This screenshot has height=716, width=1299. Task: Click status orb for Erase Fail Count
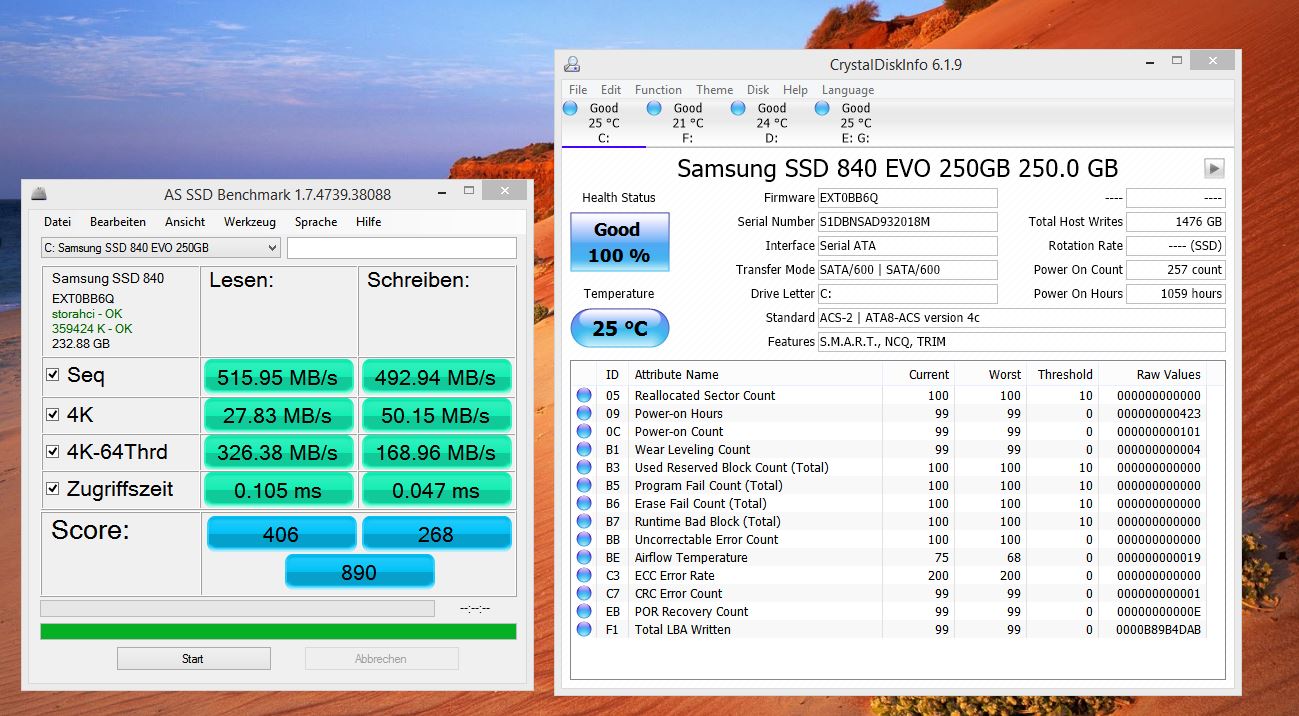[x=584, y=503]
